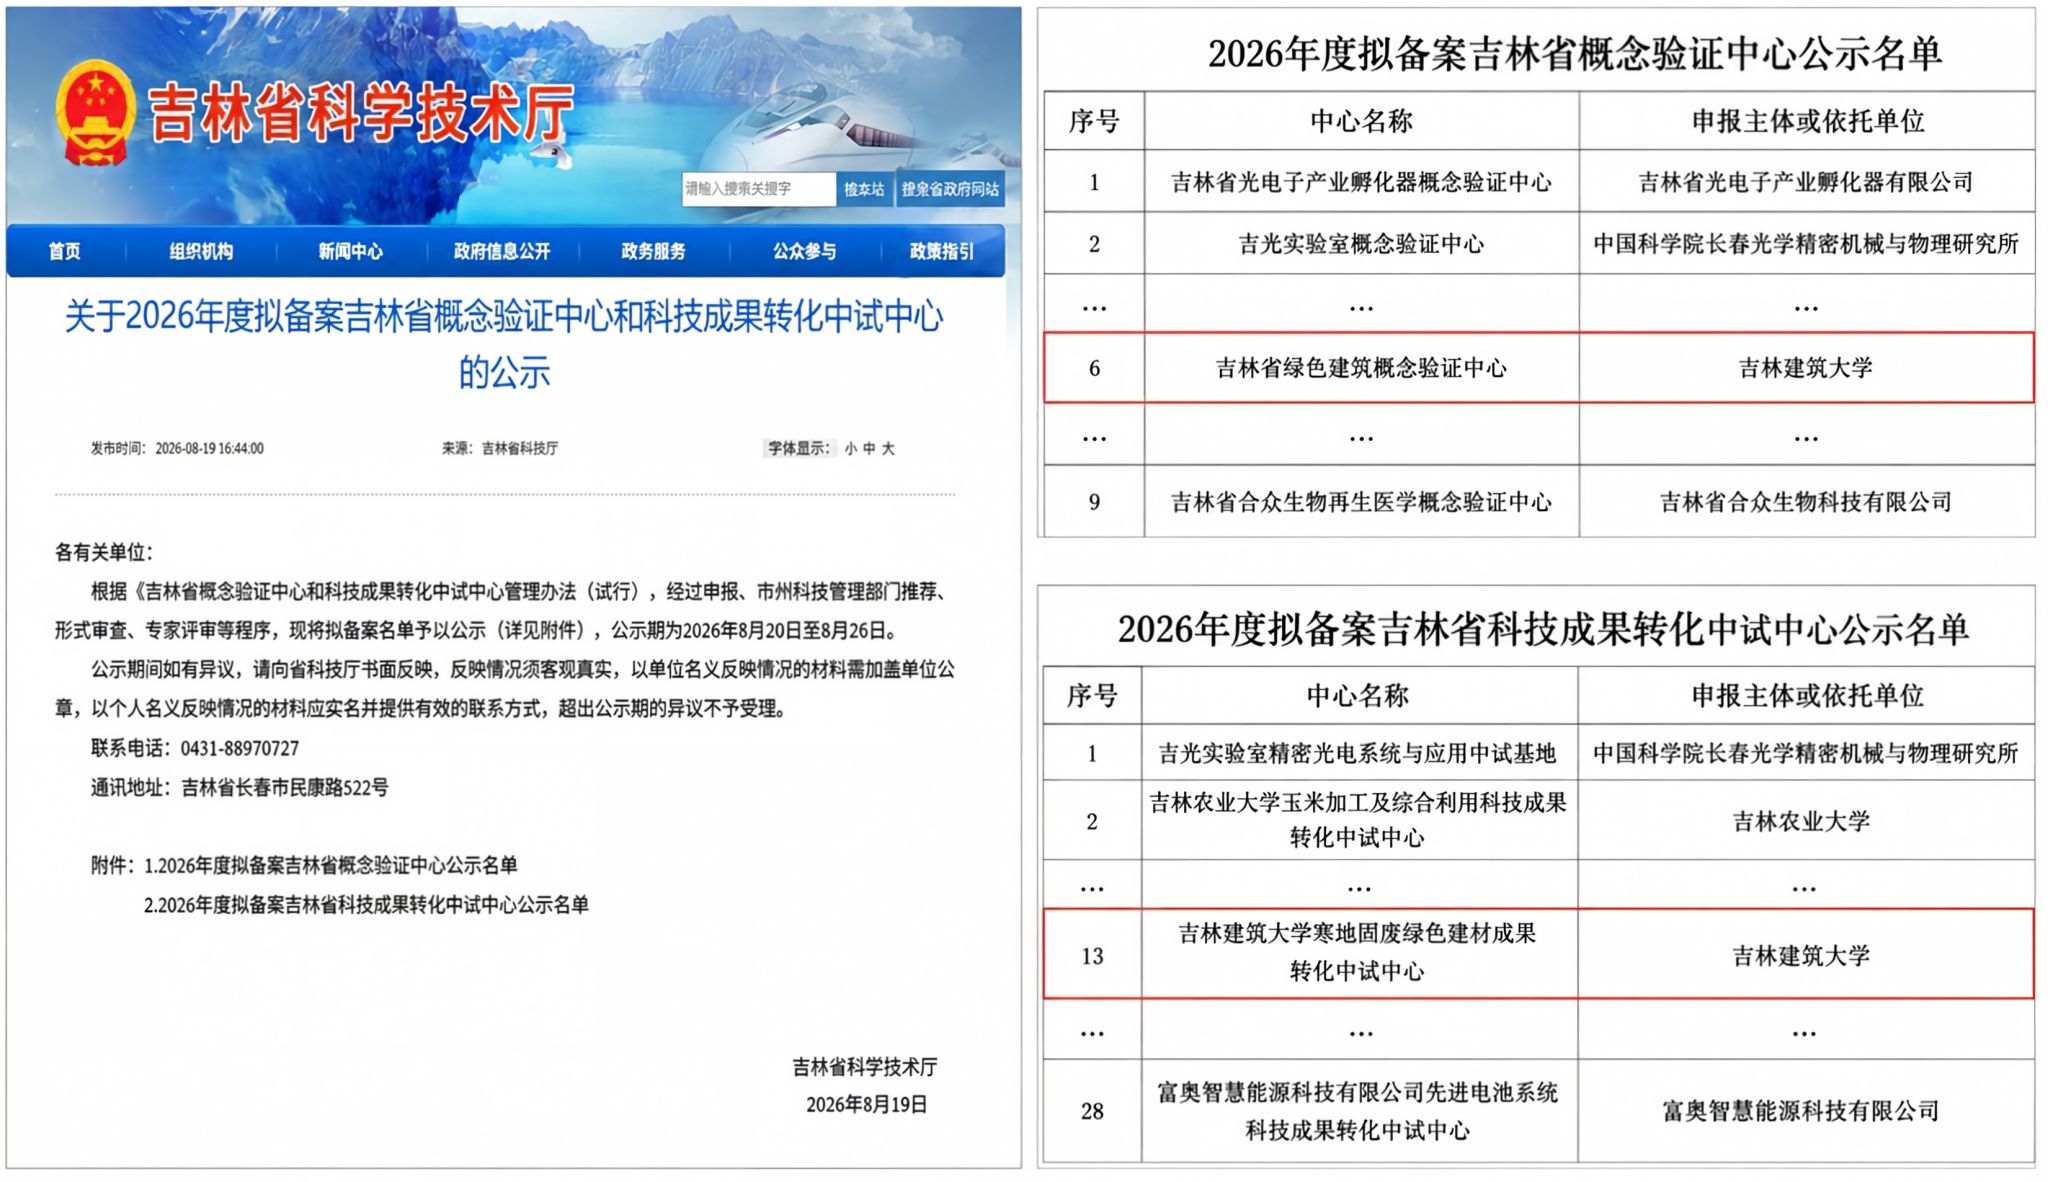Viewport: 2048px width, 1182px height.
Task: Click the salutation 各有关单位:
Action: coord(104,552)
